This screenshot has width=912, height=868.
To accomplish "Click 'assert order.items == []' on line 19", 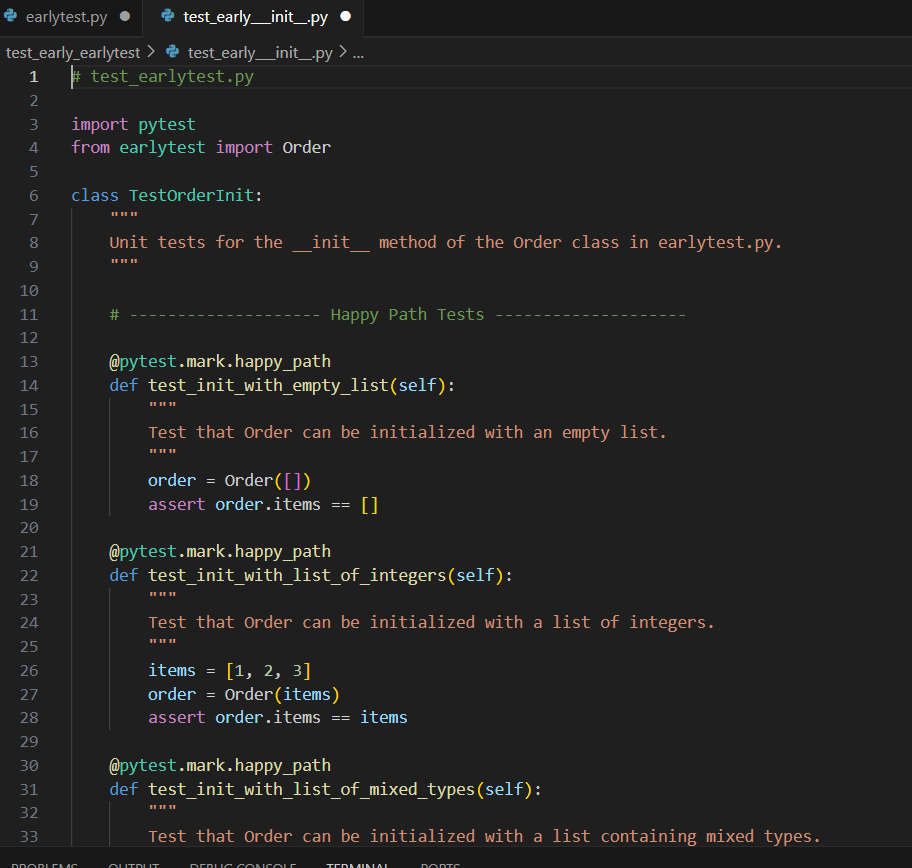I will click(263, 504).
